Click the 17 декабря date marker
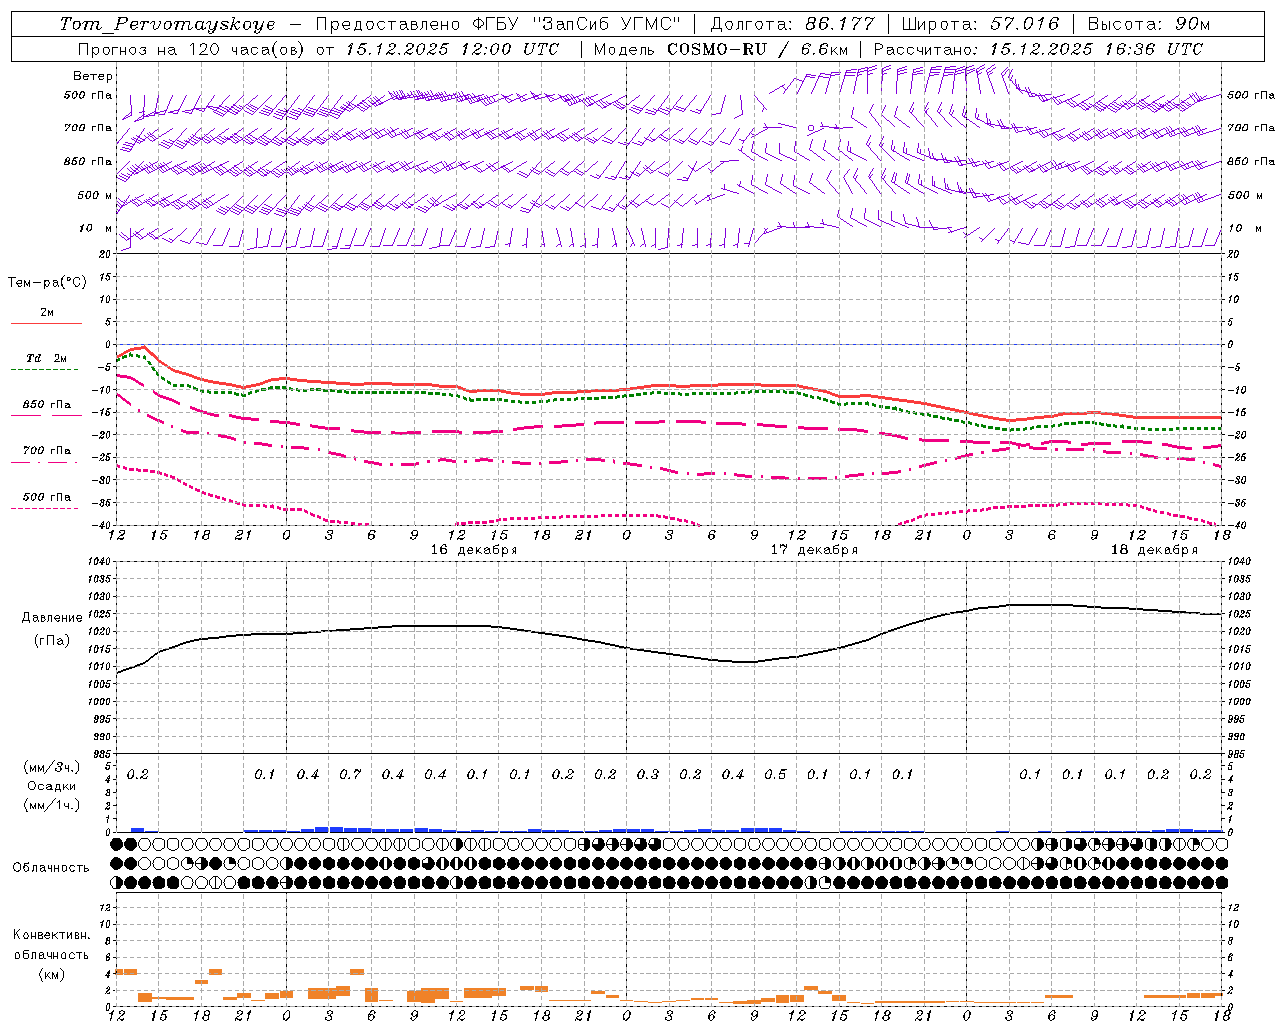Image resolution: width=1280 pixels, height=1024 pixels. 814,550
